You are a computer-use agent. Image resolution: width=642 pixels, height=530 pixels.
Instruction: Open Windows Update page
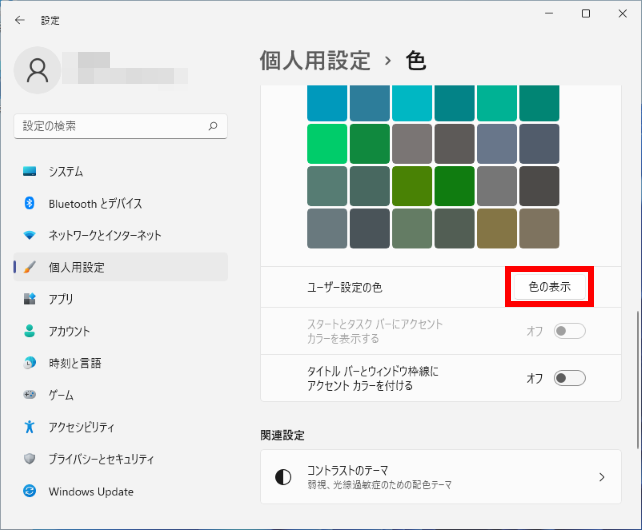pos(121,491)
